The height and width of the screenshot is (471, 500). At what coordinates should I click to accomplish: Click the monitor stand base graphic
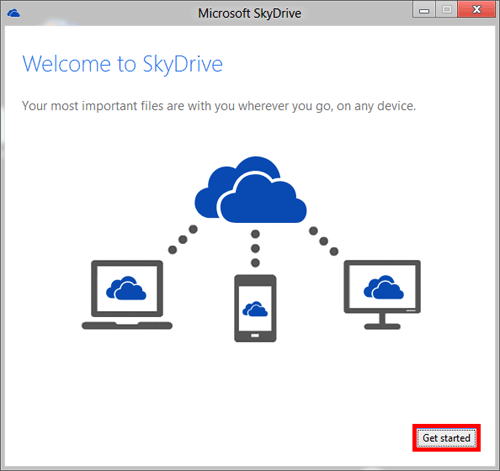coord(382,326)
